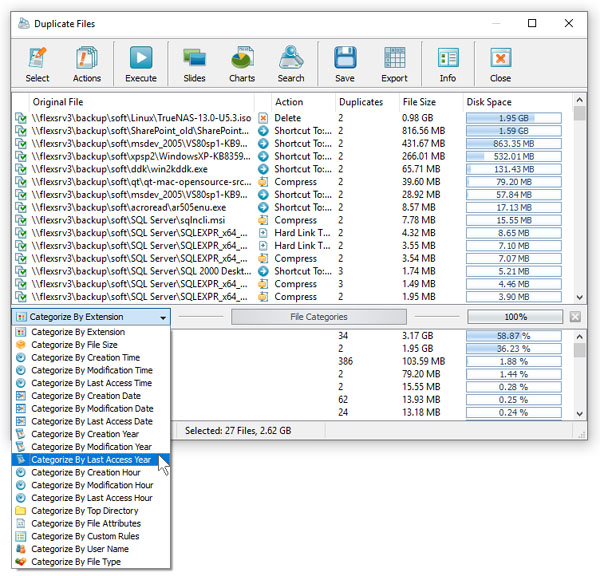Choose Categorize By Last Access Time

pos(91,383)
